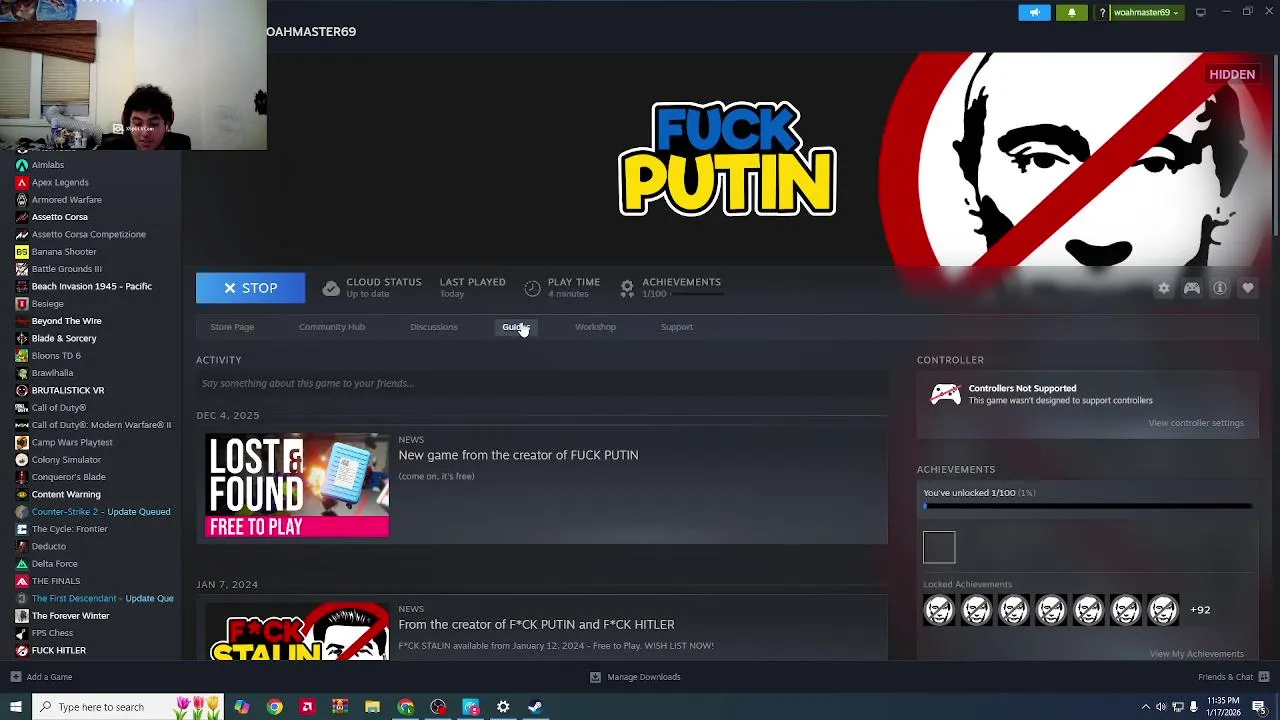
Task: Select Beach Invasion 1945 - Pacific
Action: point(90,286)
